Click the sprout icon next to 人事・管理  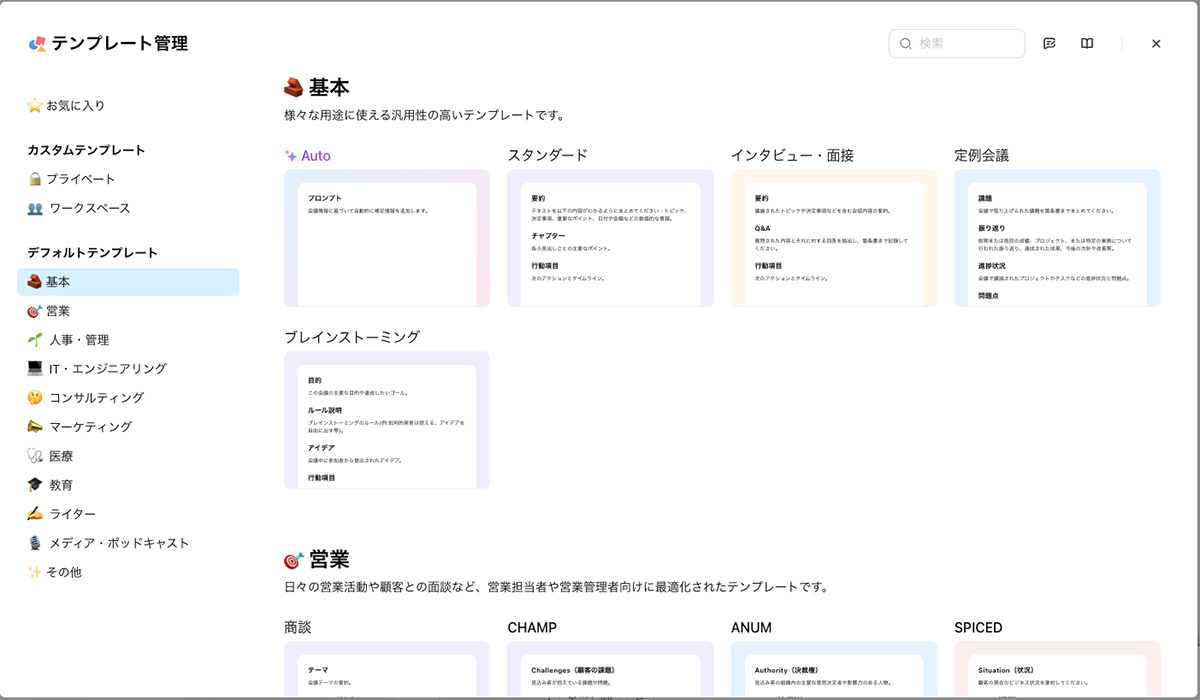point(35,340)
